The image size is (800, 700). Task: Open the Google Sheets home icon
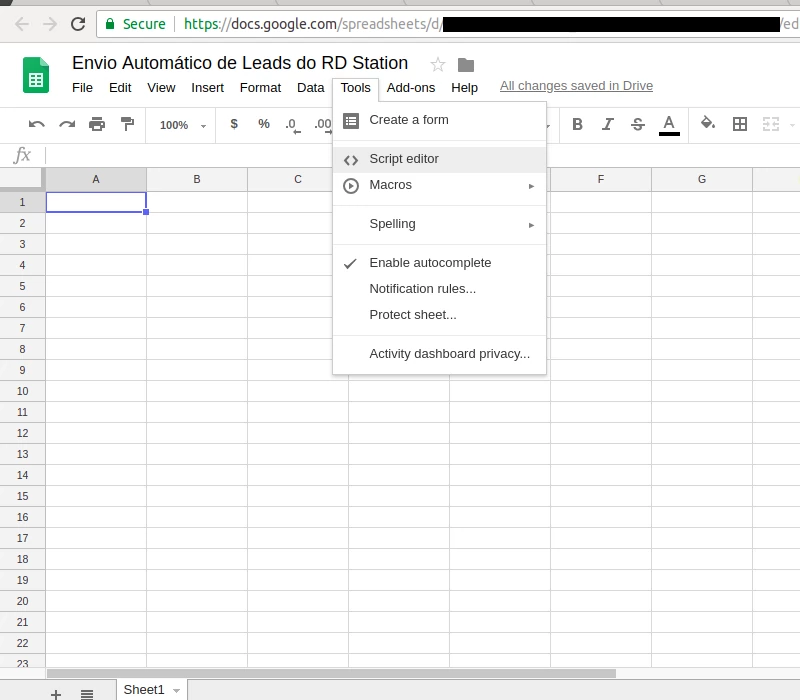click(35, 74)
